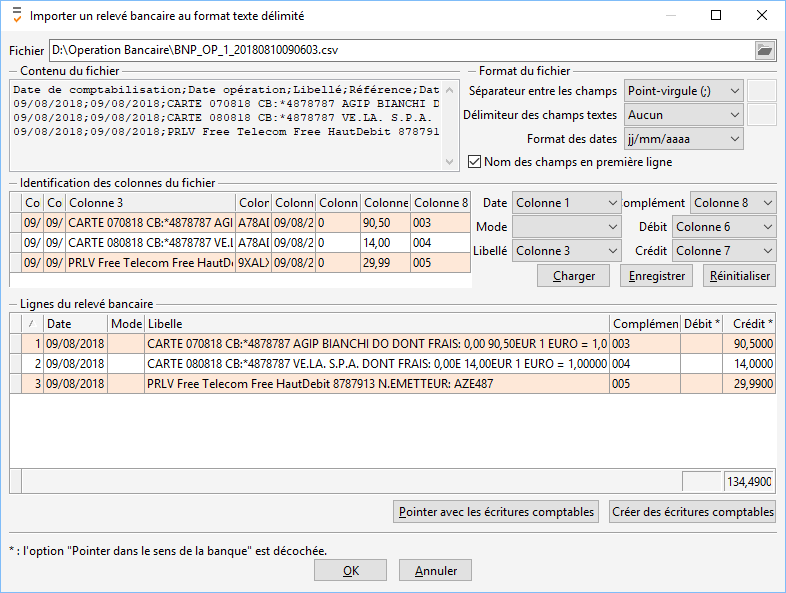Cancel with the Annuler button
Screen dimensions: 786x593
pyautogui.click(x=435, y=570)
